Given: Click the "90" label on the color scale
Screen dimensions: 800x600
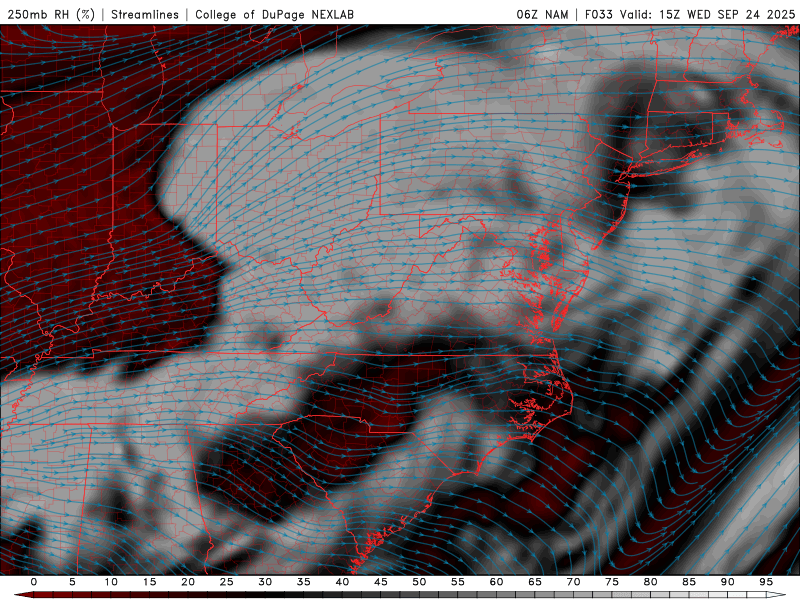Looking at the screenshot, I should (728, 582).
